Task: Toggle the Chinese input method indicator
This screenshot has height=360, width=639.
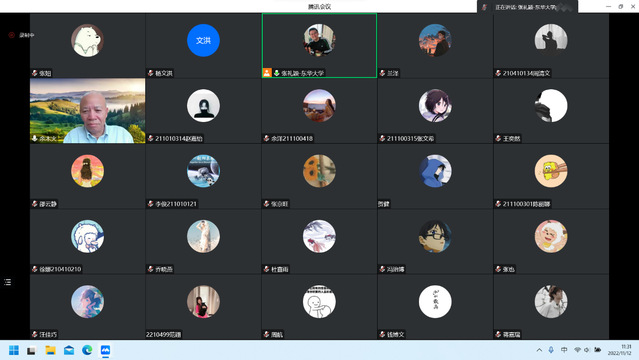Action: [564, 350]
